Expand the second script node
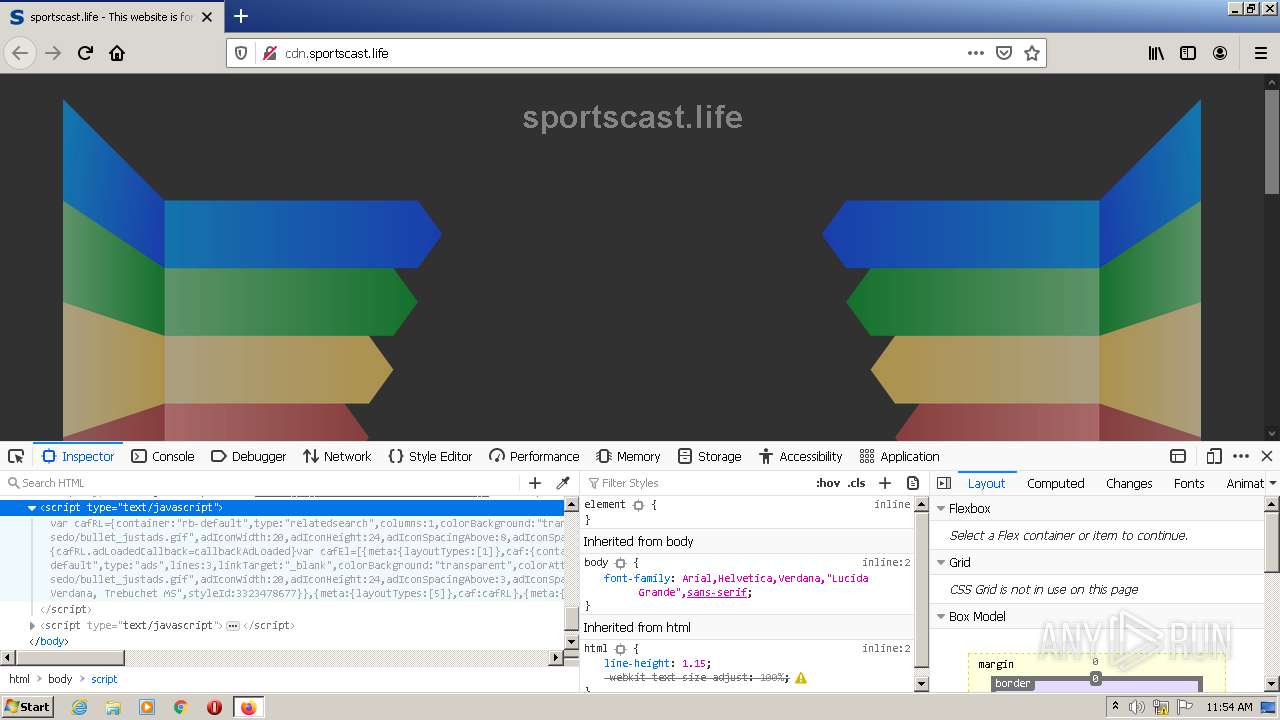 [32, 625]
